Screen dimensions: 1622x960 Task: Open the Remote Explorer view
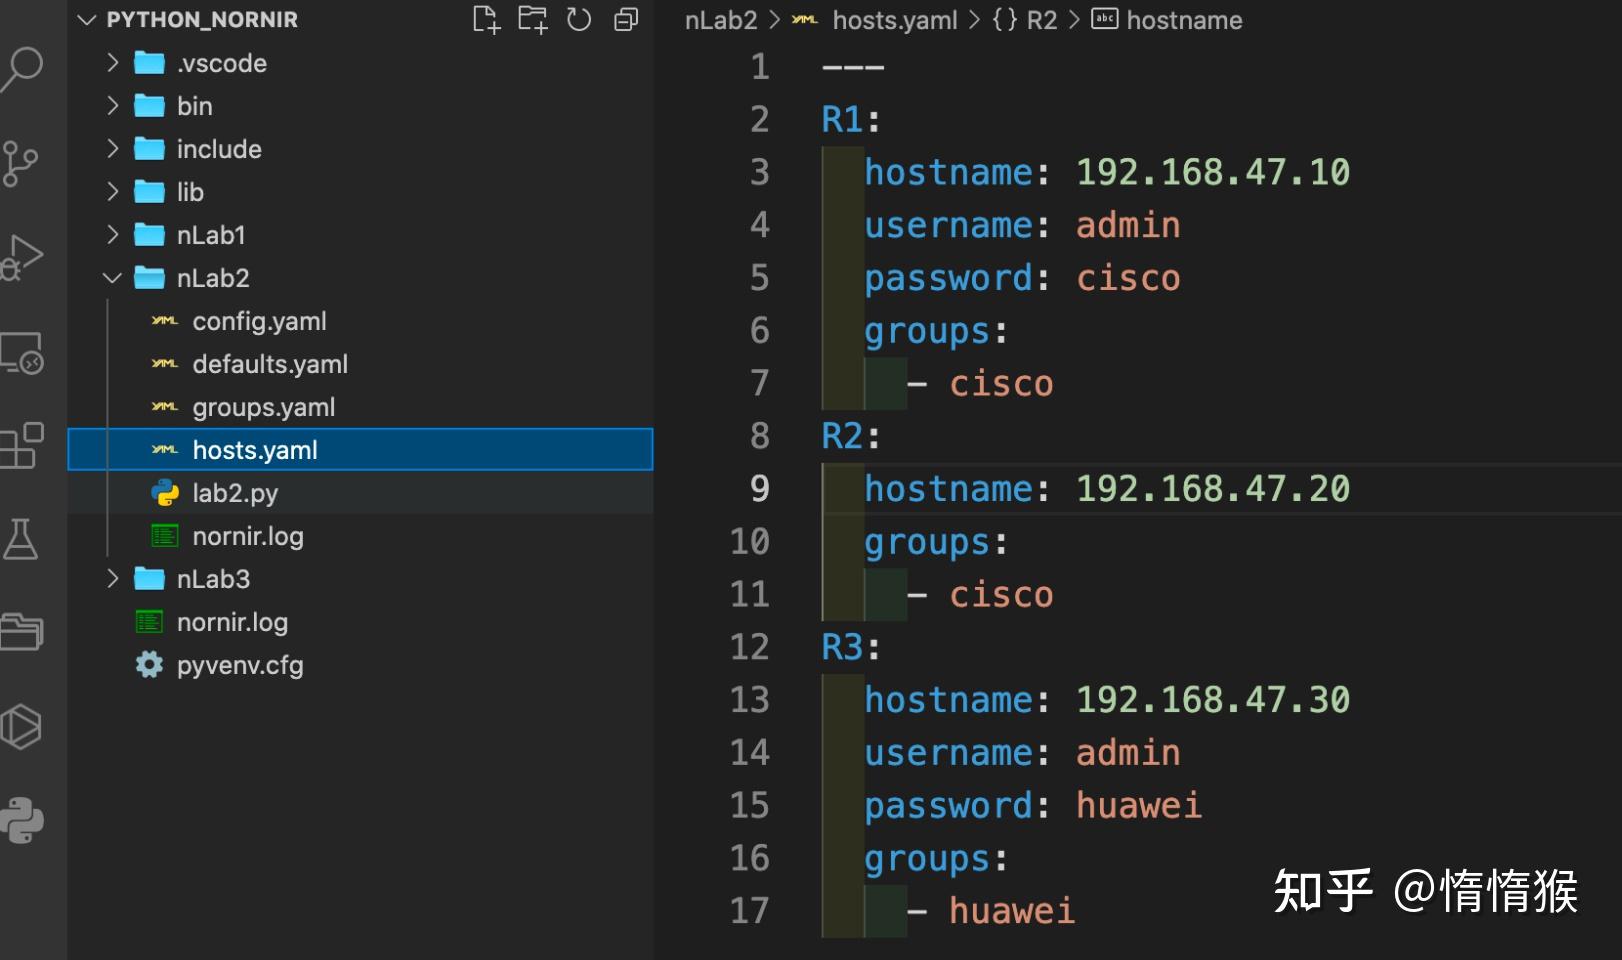[x=22, y=353]
